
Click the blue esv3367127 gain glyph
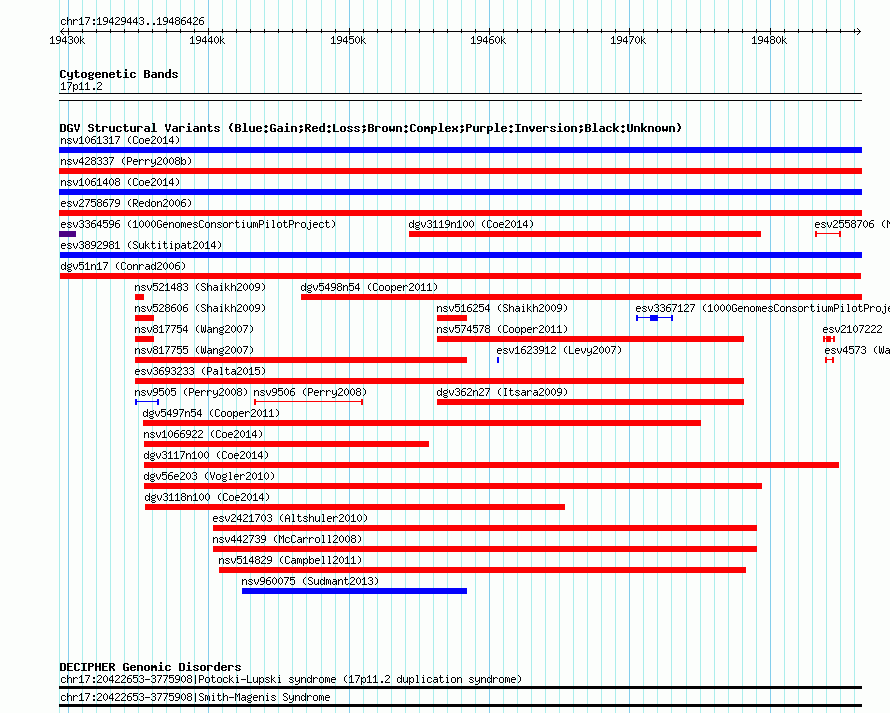pyautogui.click(x=654, y=318)
